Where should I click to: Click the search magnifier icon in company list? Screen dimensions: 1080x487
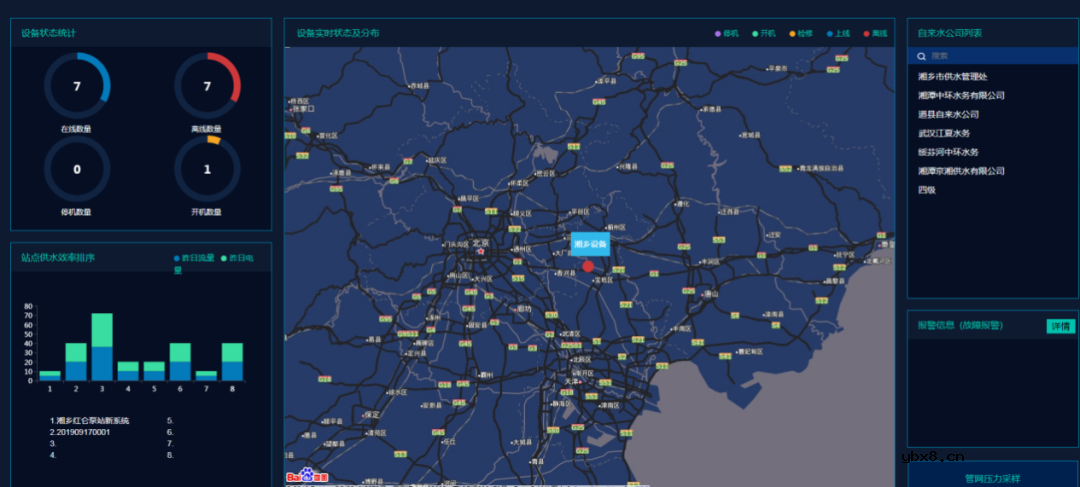coord(921,56)
